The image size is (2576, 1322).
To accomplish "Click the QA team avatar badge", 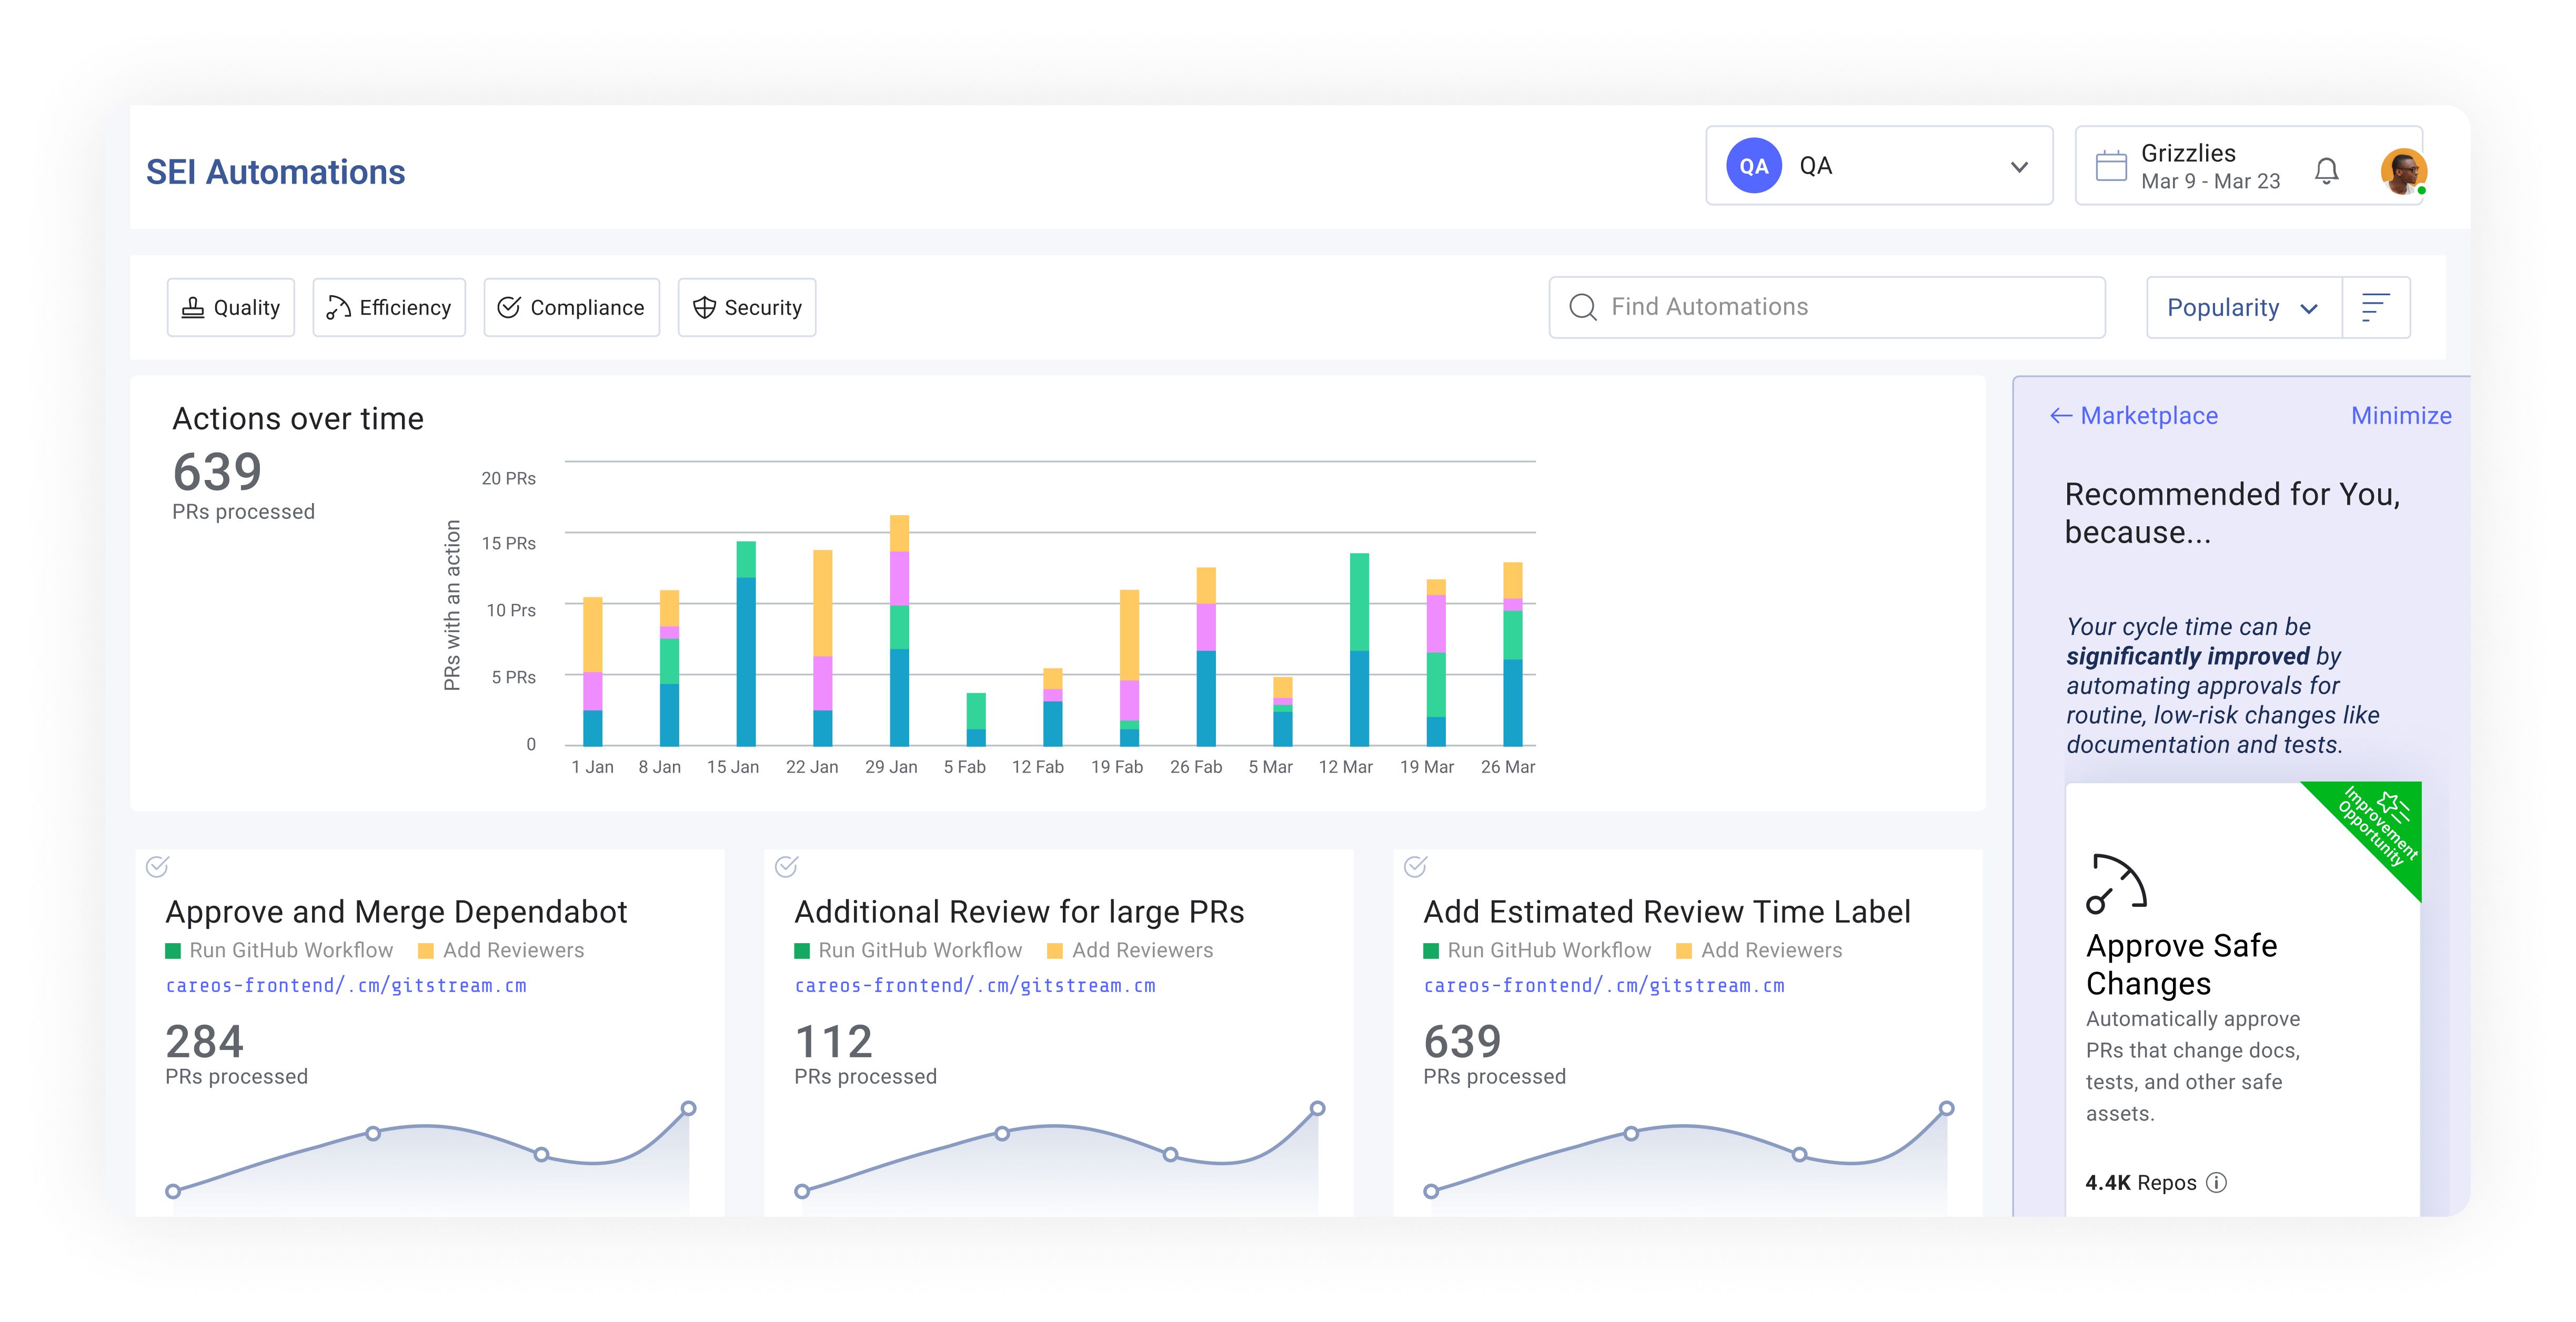I will click(x=1753, y=166).
